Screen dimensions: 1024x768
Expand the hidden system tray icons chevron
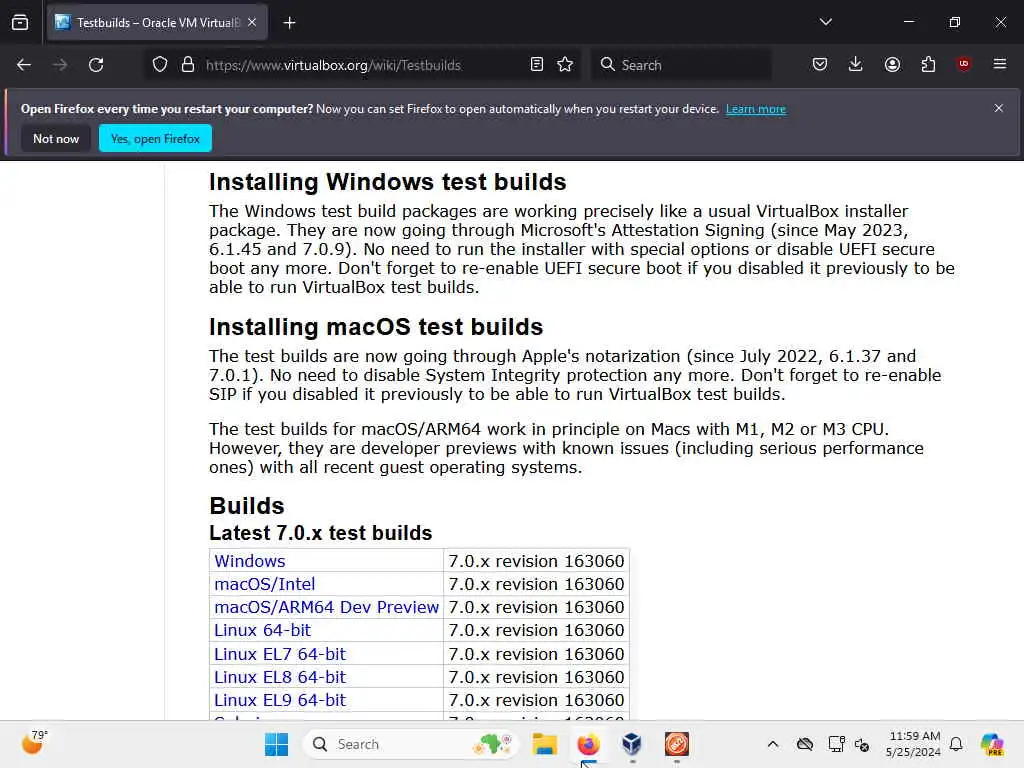pyautogui.click(x=773, y=744)
